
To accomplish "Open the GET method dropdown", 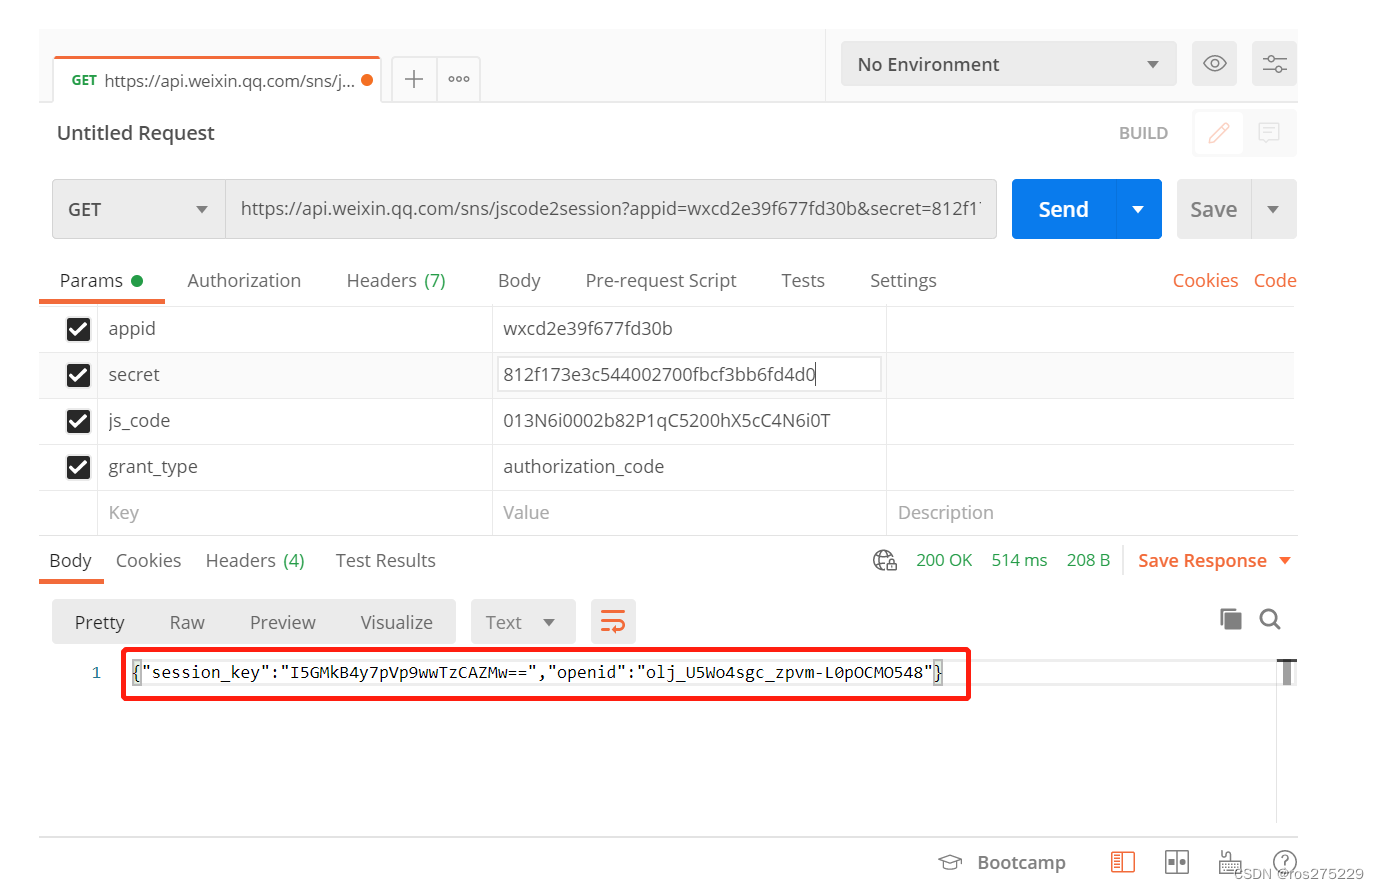I will 138,209.
